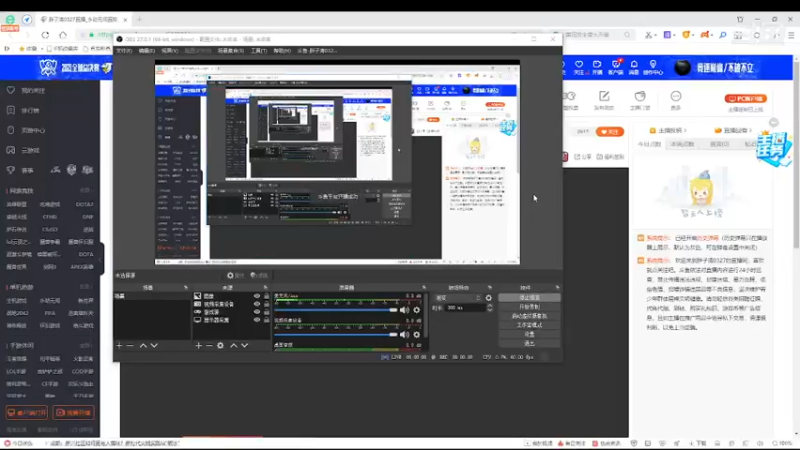Screen dimensions: 800x450
Task: Open source properties gear above OBS docks
Action: point(231,275)
